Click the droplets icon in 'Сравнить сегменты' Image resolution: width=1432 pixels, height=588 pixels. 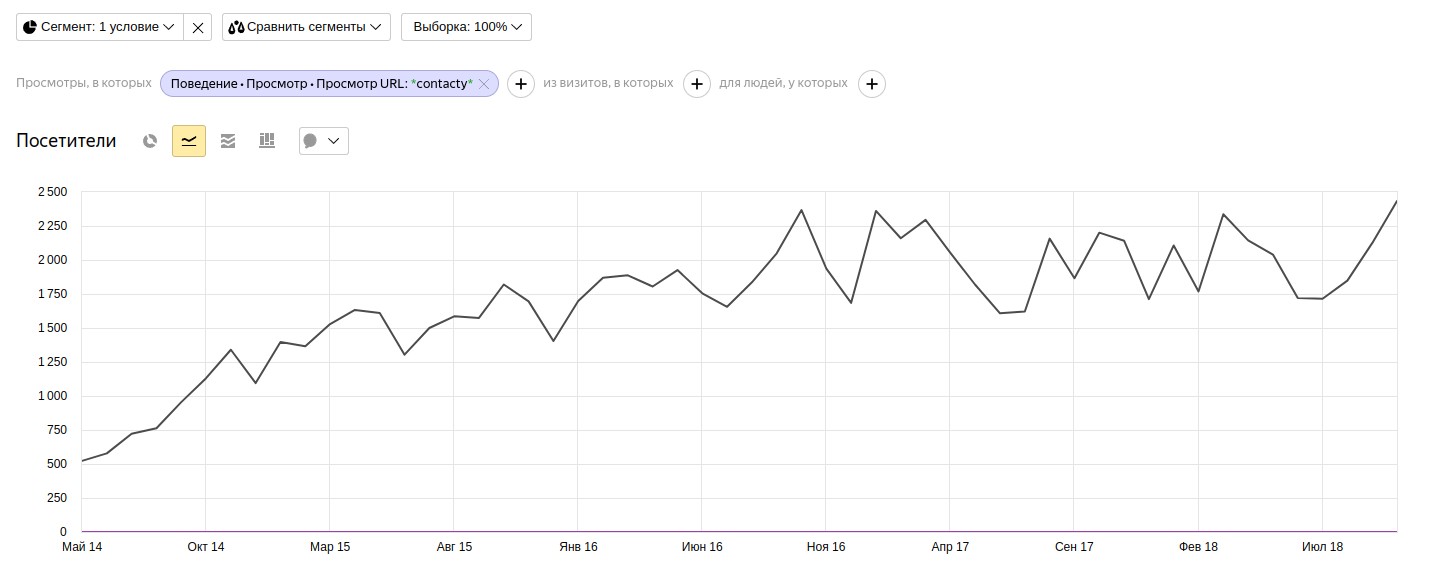click(236, 27)
